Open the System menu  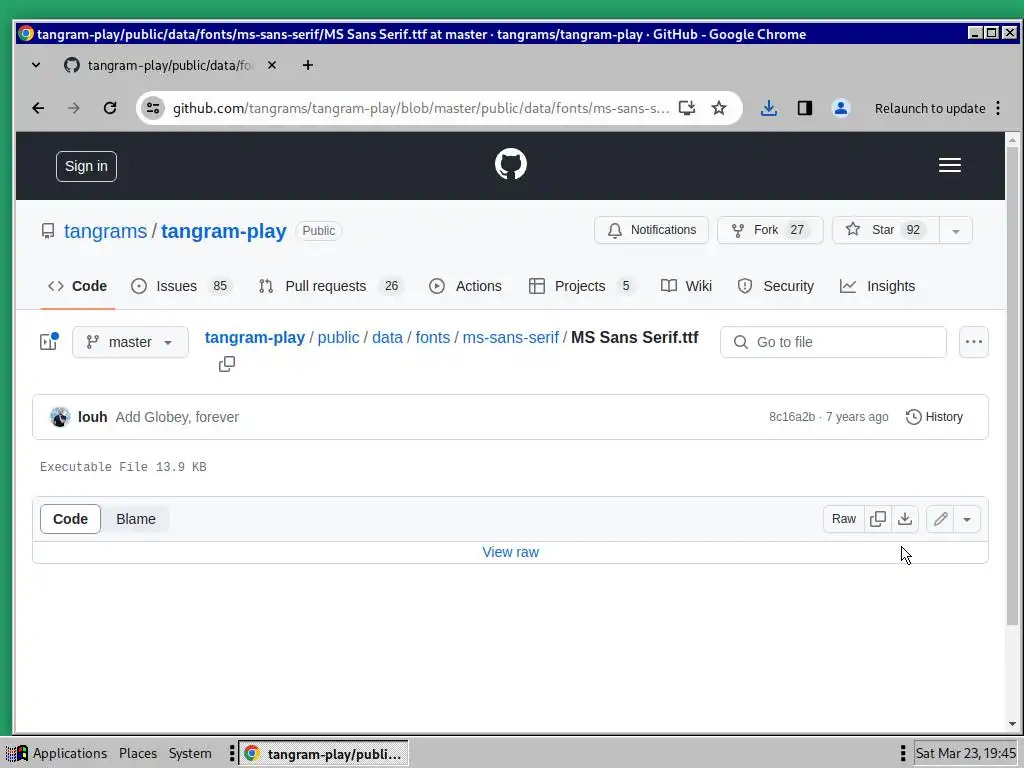190,753
